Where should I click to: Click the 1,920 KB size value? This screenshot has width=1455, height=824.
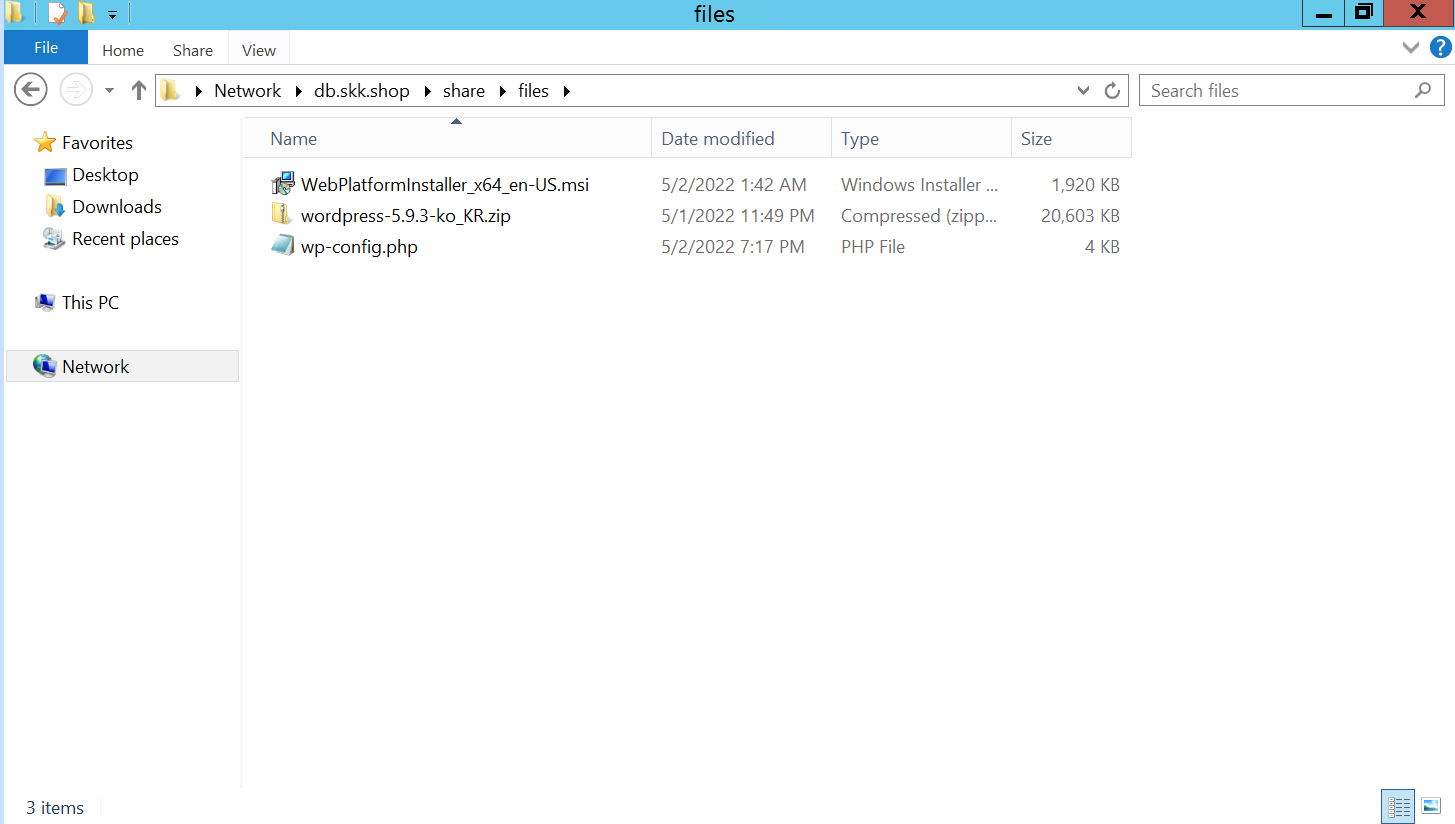click(x=1086, y=185)
